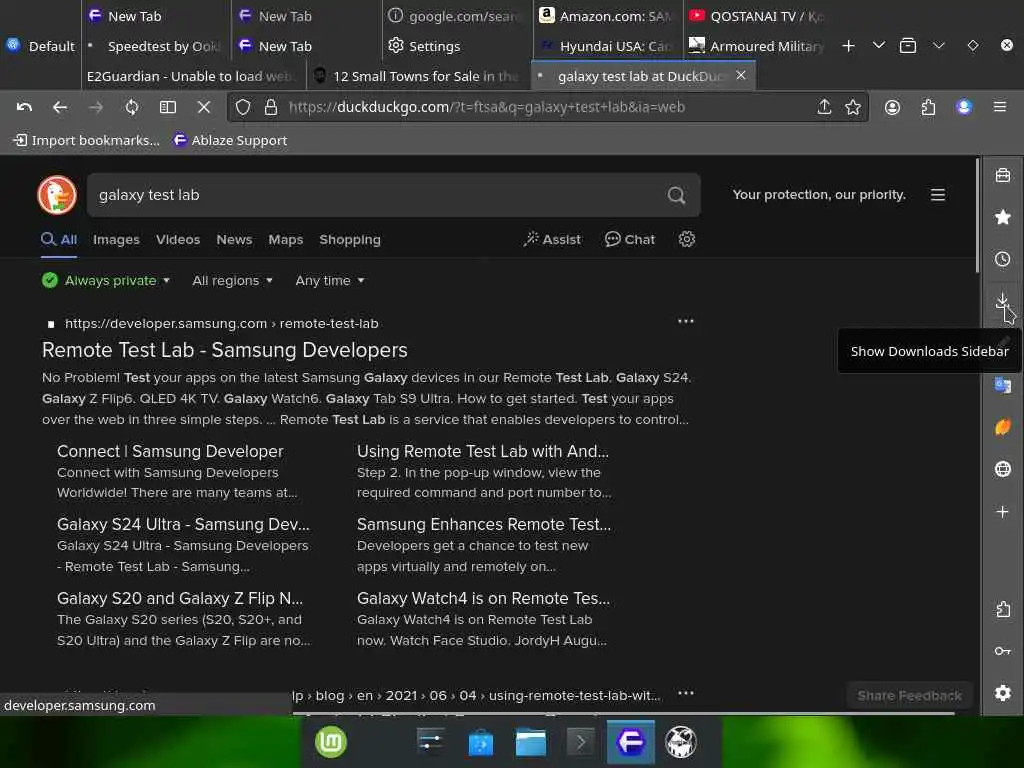This screenshot has height=768, width=1024.
Task: Open the account circle toolbar icon
Action: (x=892, y=107)
